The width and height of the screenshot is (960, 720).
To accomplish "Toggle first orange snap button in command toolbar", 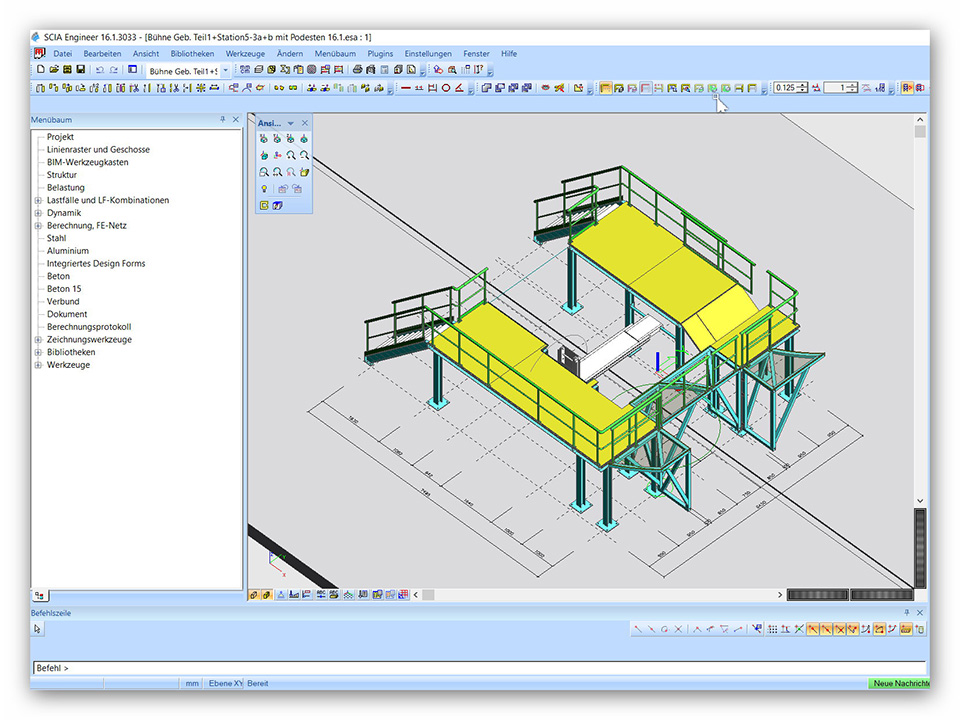I will [813, 629].
